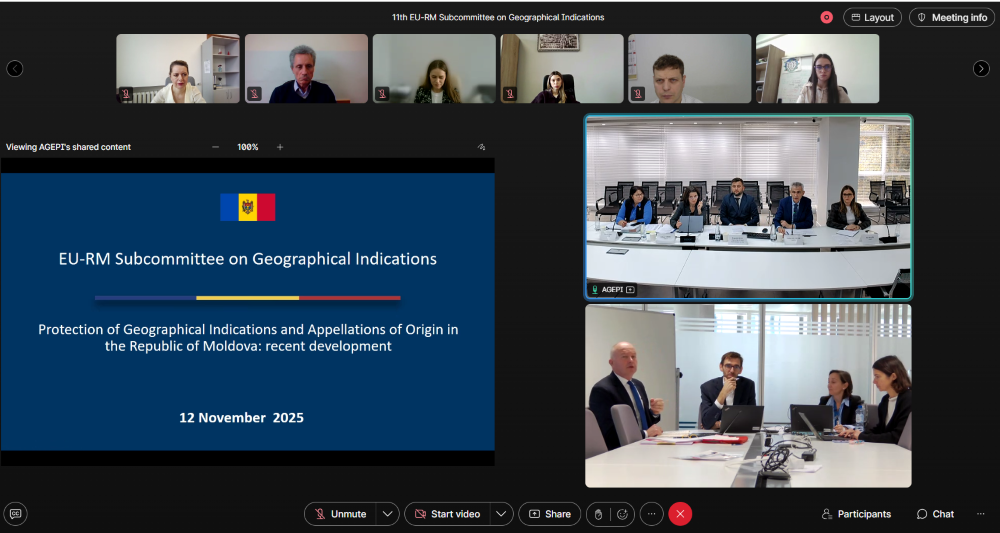
Task: Click the red recording indicator icon
Action: [827, 17]
